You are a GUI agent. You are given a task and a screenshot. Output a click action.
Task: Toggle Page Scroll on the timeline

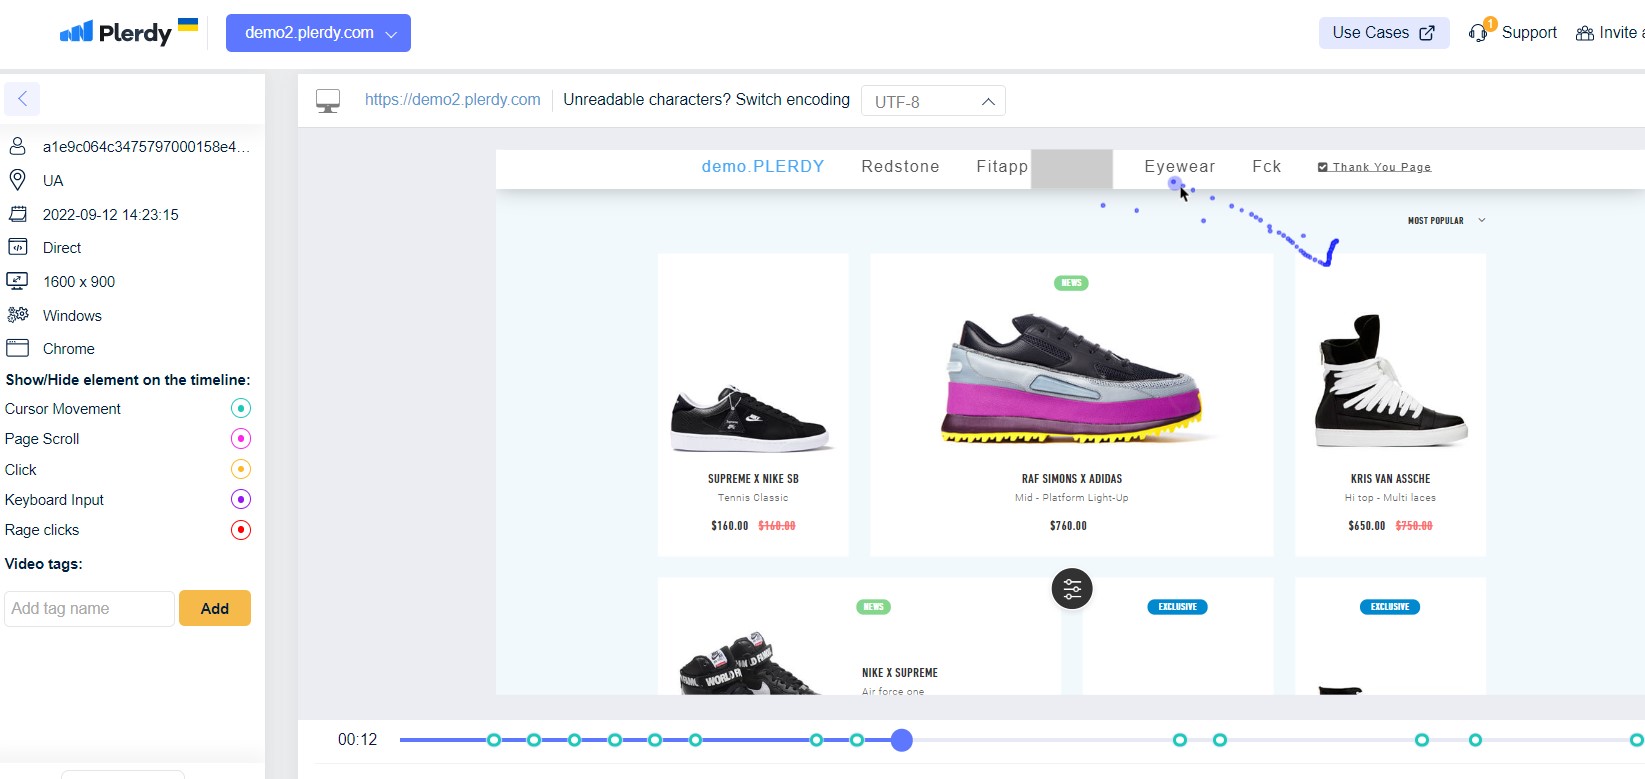point(241,438)
